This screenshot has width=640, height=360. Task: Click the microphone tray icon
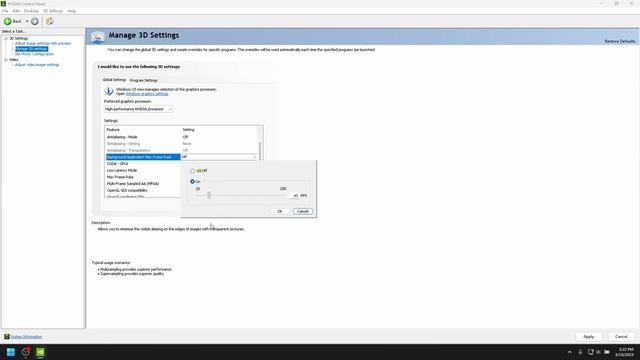point(580,352)
